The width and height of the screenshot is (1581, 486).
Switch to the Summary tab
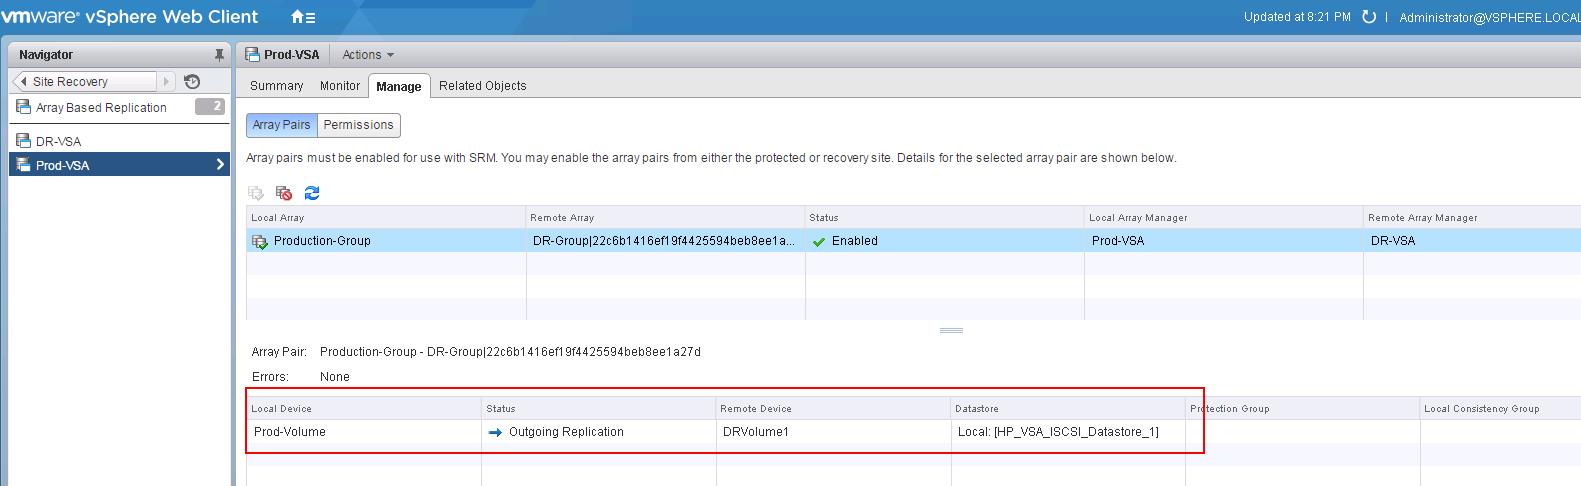[x=276, y=86]
